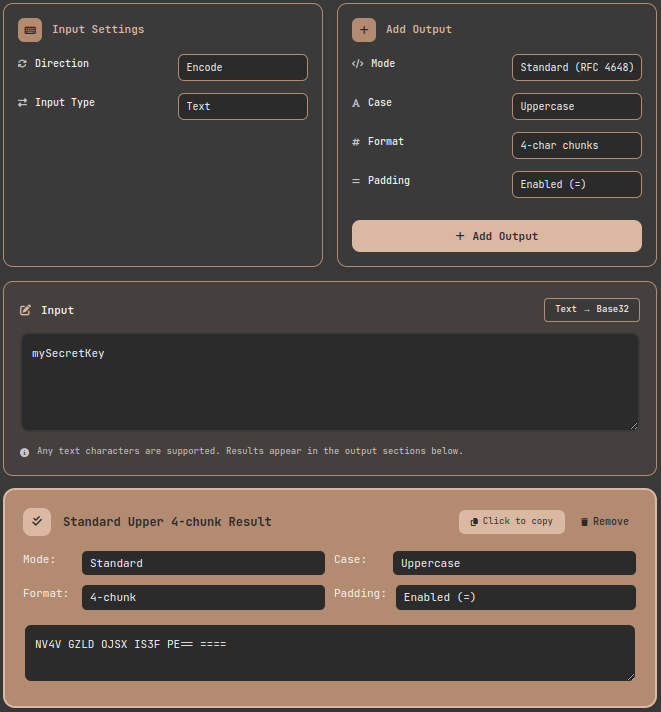Image resolution: width=661 pixels, height=712 pixels.
Task: Click the large Add Output button
Action: pyautogui.click(x=497, y=236)
